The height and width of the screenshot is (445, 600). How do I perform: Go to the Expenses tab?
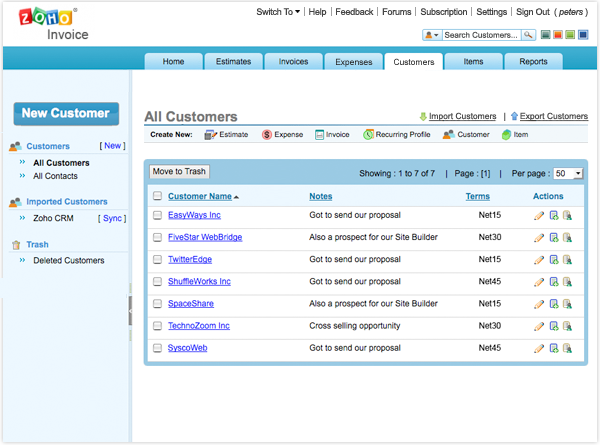pos(354,62)
